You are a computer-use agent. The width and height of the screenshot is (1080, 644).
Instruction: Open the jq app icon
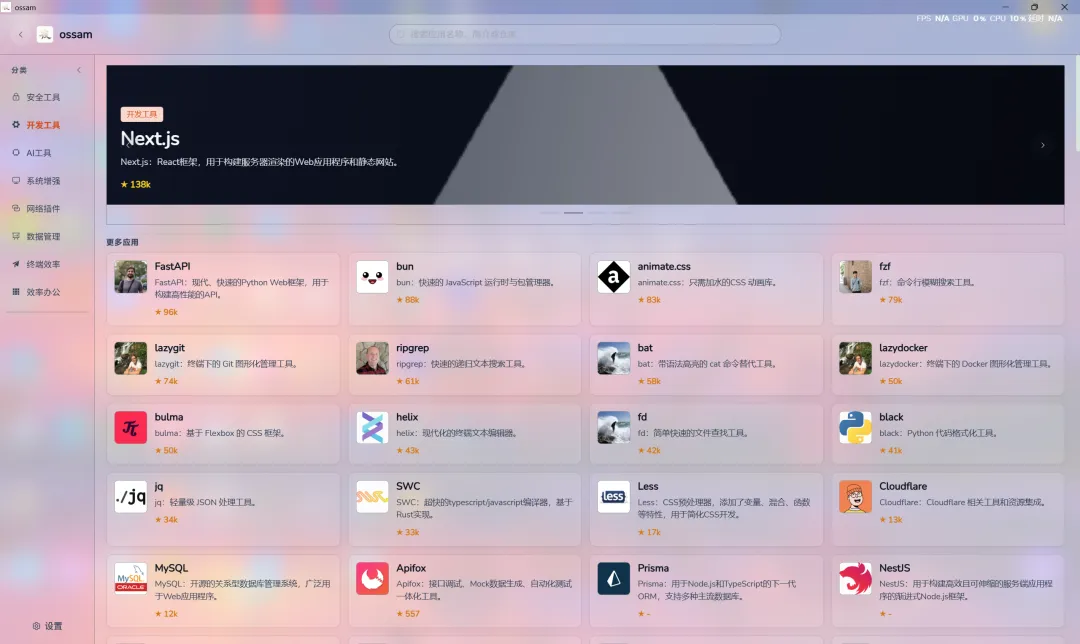130,497
